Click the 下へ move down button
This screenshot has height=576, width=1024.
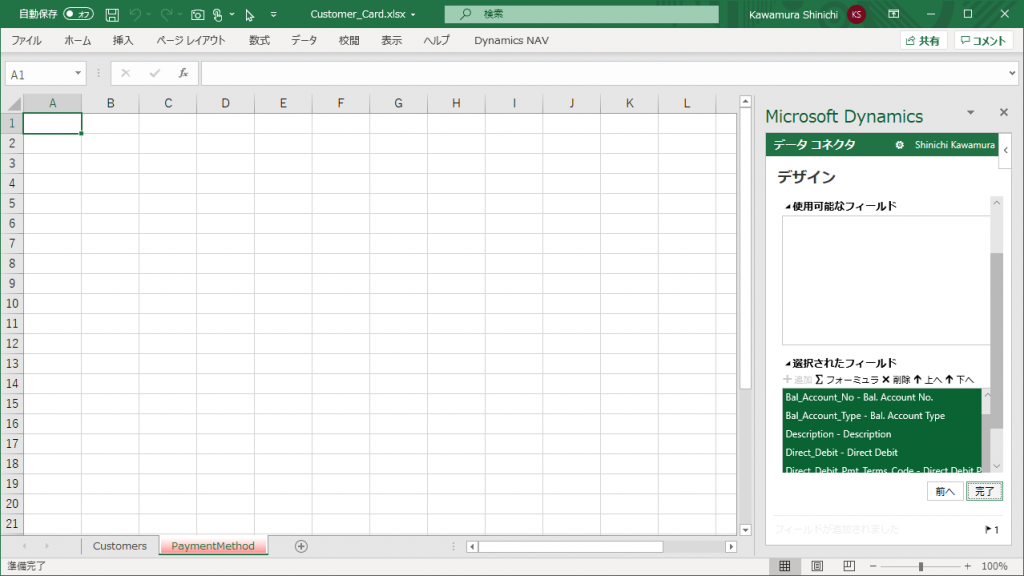coord(959,380)
